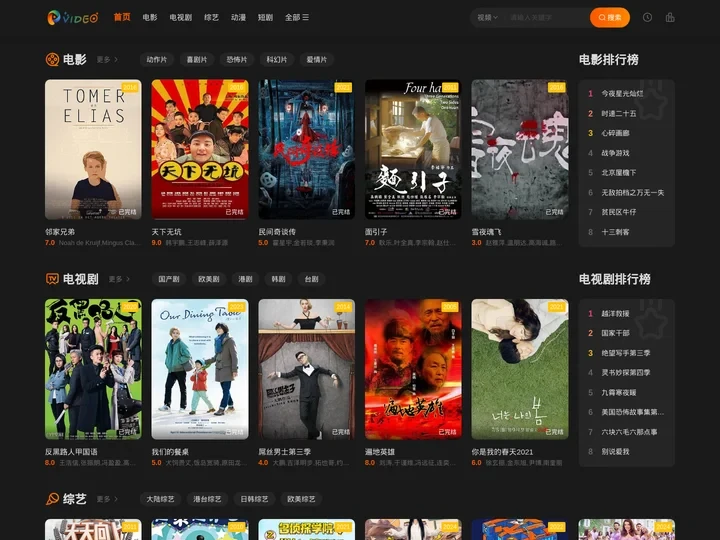Select the 欧美剧 tag

208,279
